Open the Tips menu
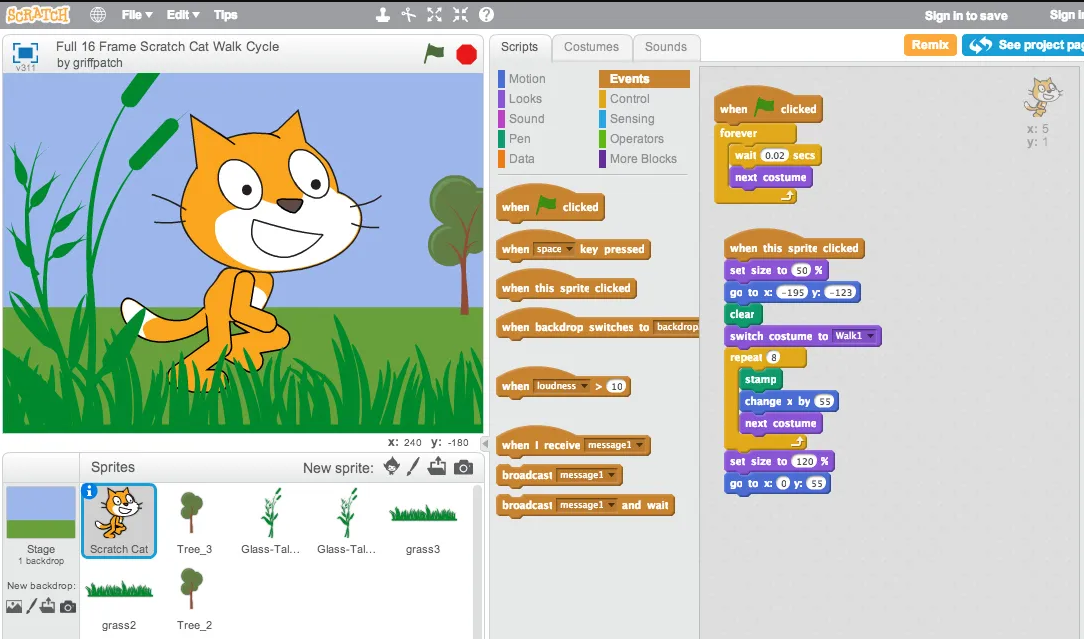 click(x=225, y=15)
